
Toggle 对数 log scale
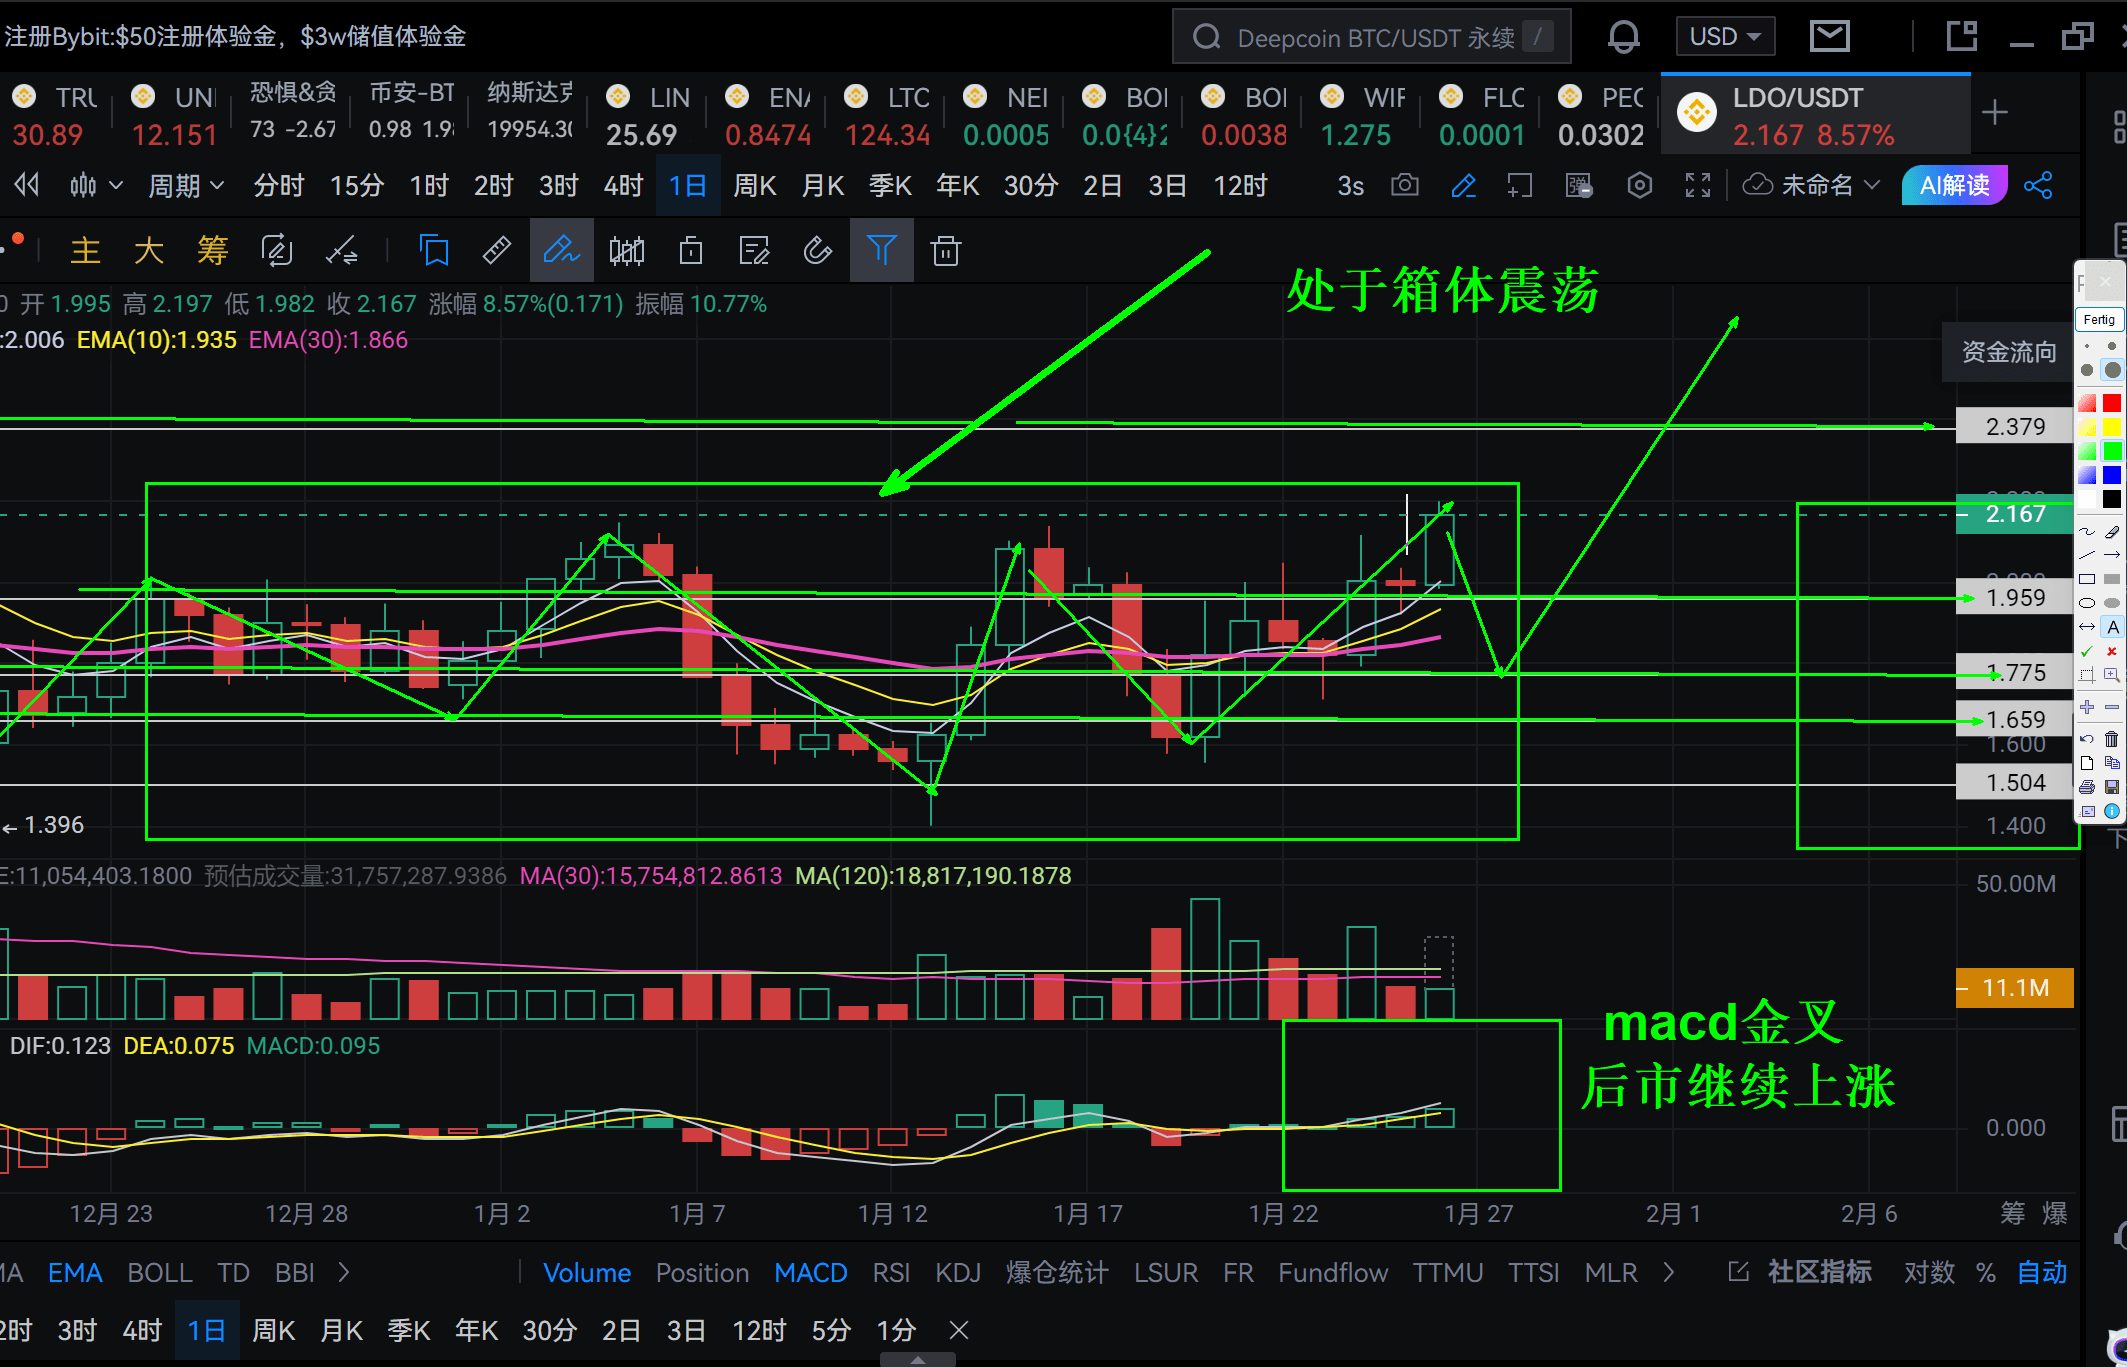click(x=1929, y=1272)
